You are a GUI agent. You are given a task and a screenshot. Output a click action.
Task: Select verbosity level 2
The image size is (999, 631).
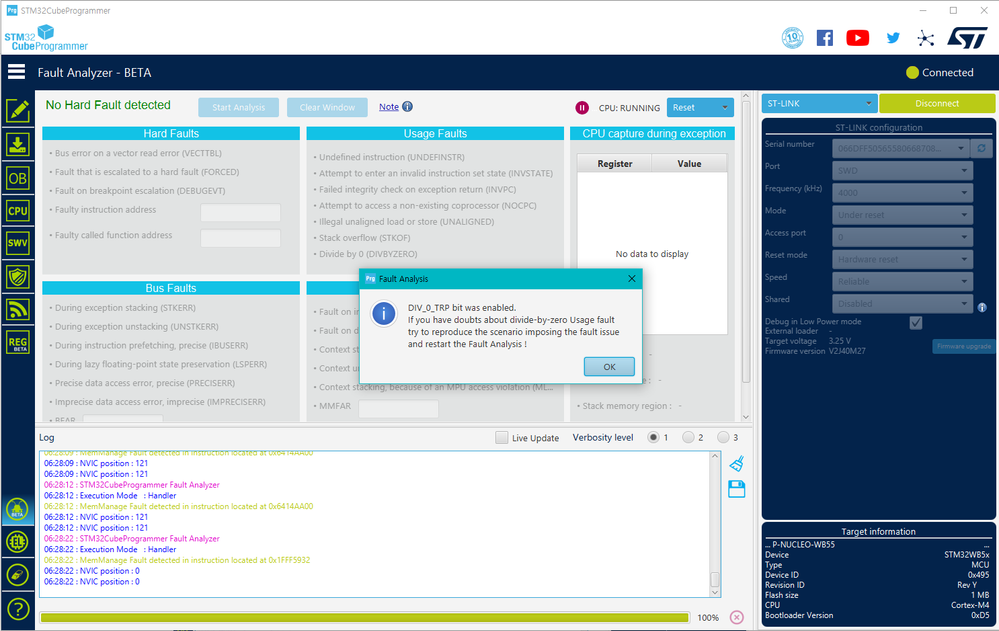[x=687, y=437]
